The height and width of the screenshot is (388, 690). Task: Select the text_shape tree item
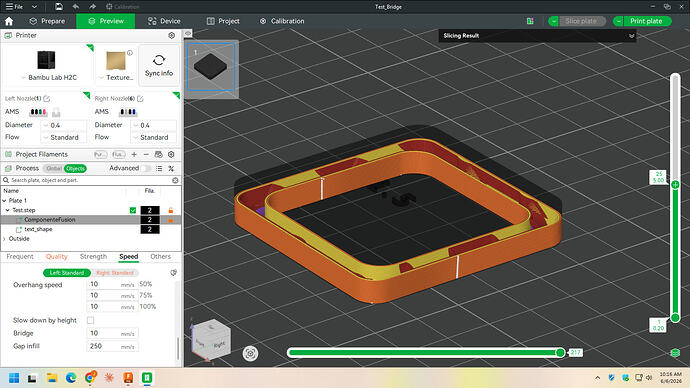click(x=38, y=230)
